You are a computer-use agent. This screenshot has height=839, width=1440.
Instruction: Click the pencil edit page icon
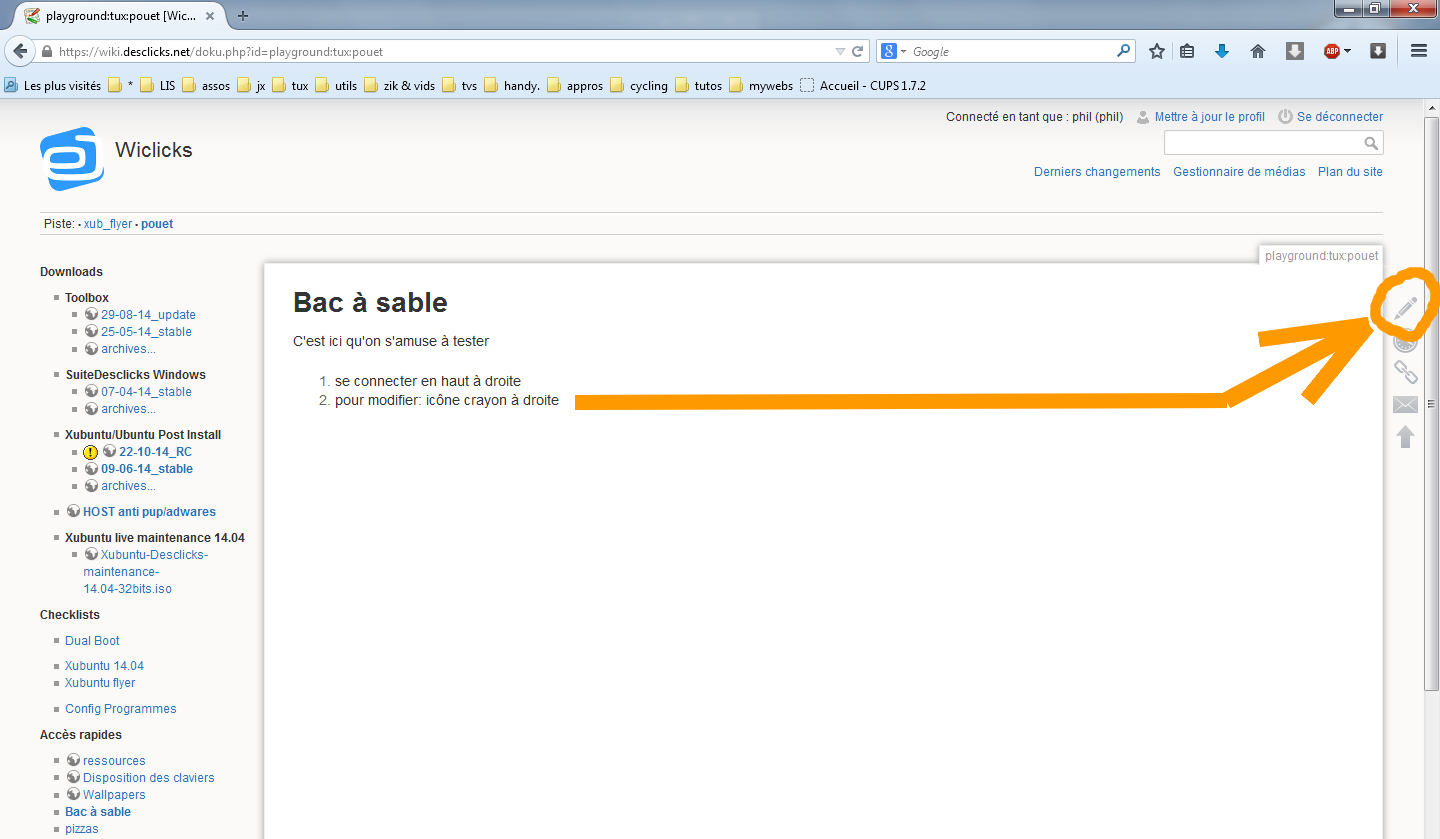[1405, 308]
